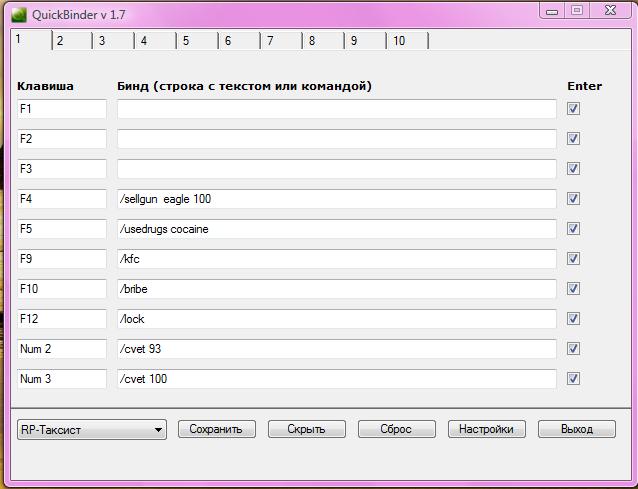Select tab 4
The height and width of the screenshot is (489, 638).
click(156, 41)
